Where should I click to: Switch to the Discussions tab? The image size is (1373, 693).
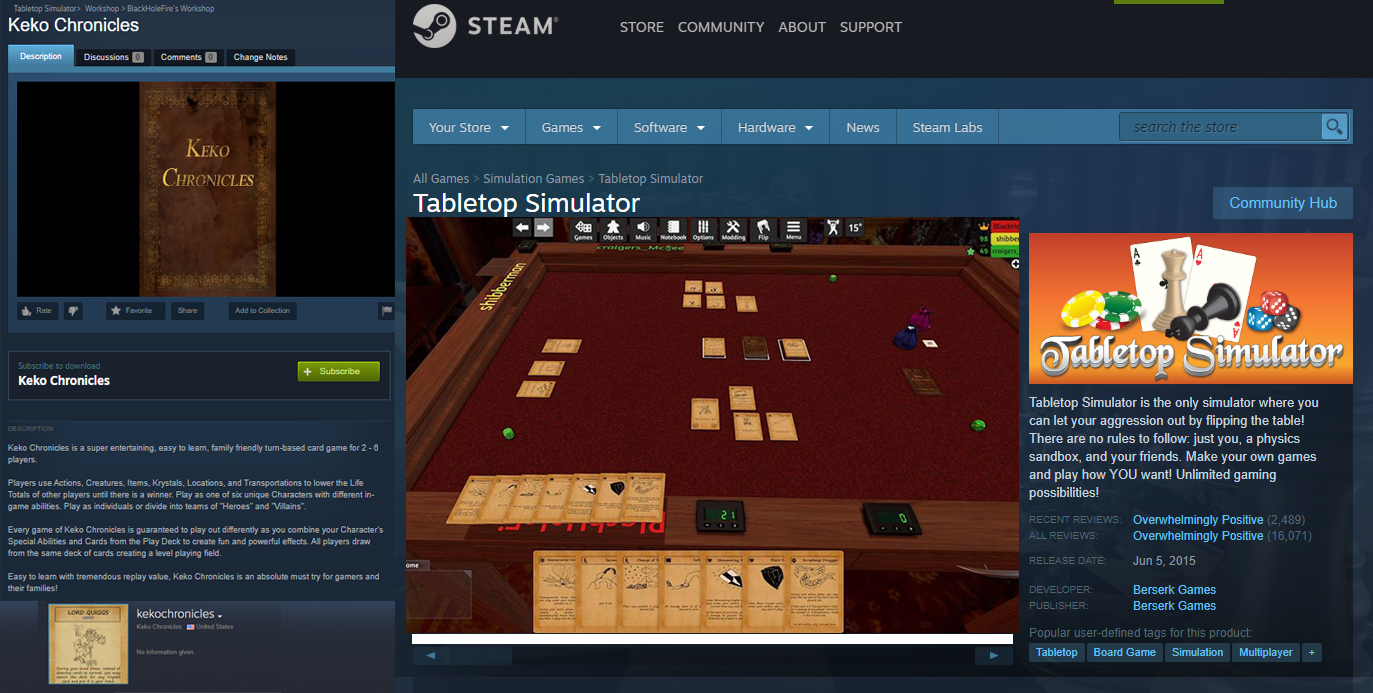(x=113, y=57)
